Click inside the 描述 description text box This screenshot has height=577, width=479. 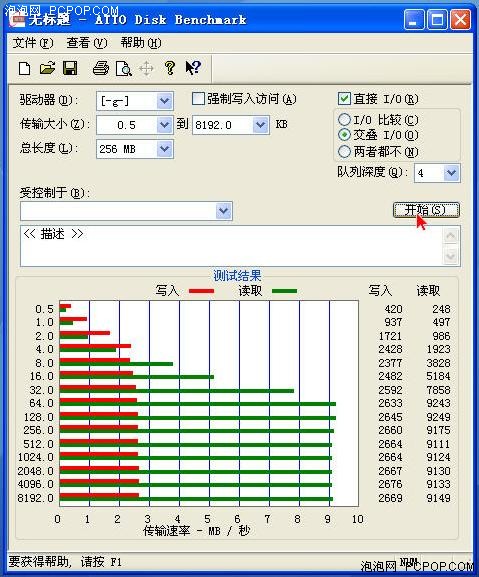tap(232, 246)
